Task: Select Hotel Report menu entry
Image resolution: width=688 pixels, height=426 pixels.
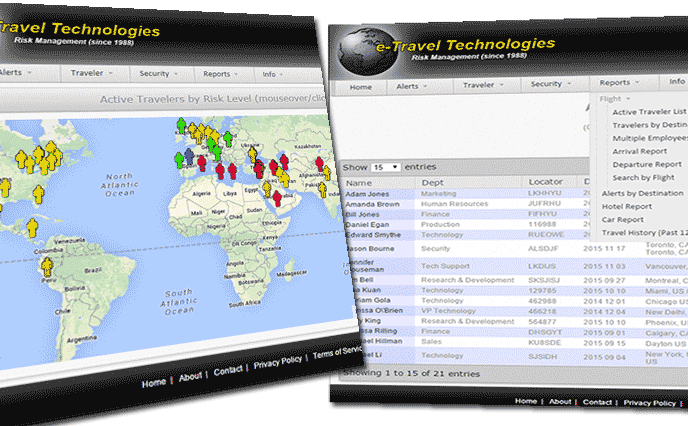Action: 627,207
